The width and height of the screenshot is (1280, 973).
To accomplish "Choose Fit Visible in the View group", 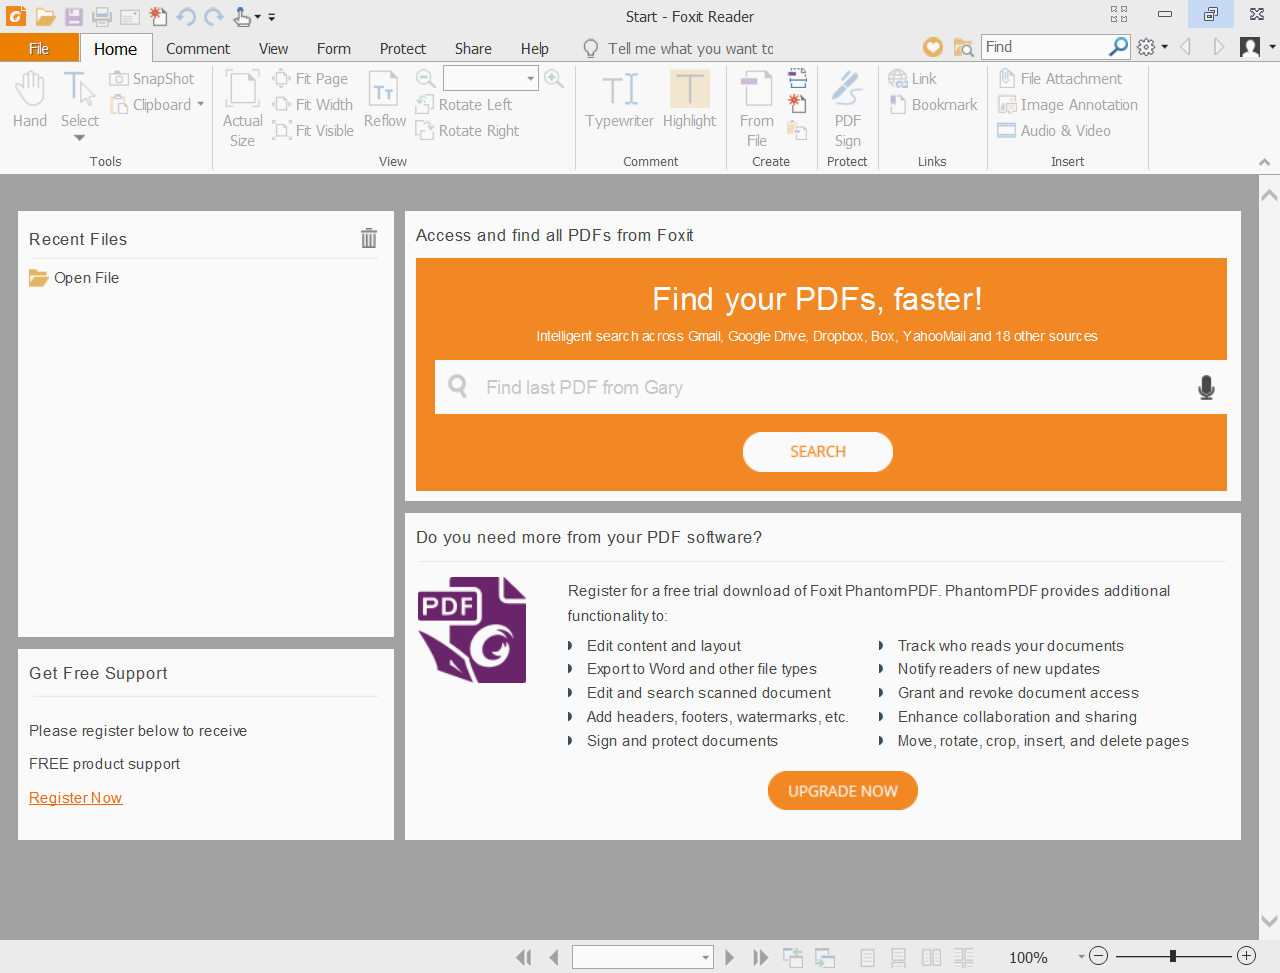I will [x=314, y=131].
